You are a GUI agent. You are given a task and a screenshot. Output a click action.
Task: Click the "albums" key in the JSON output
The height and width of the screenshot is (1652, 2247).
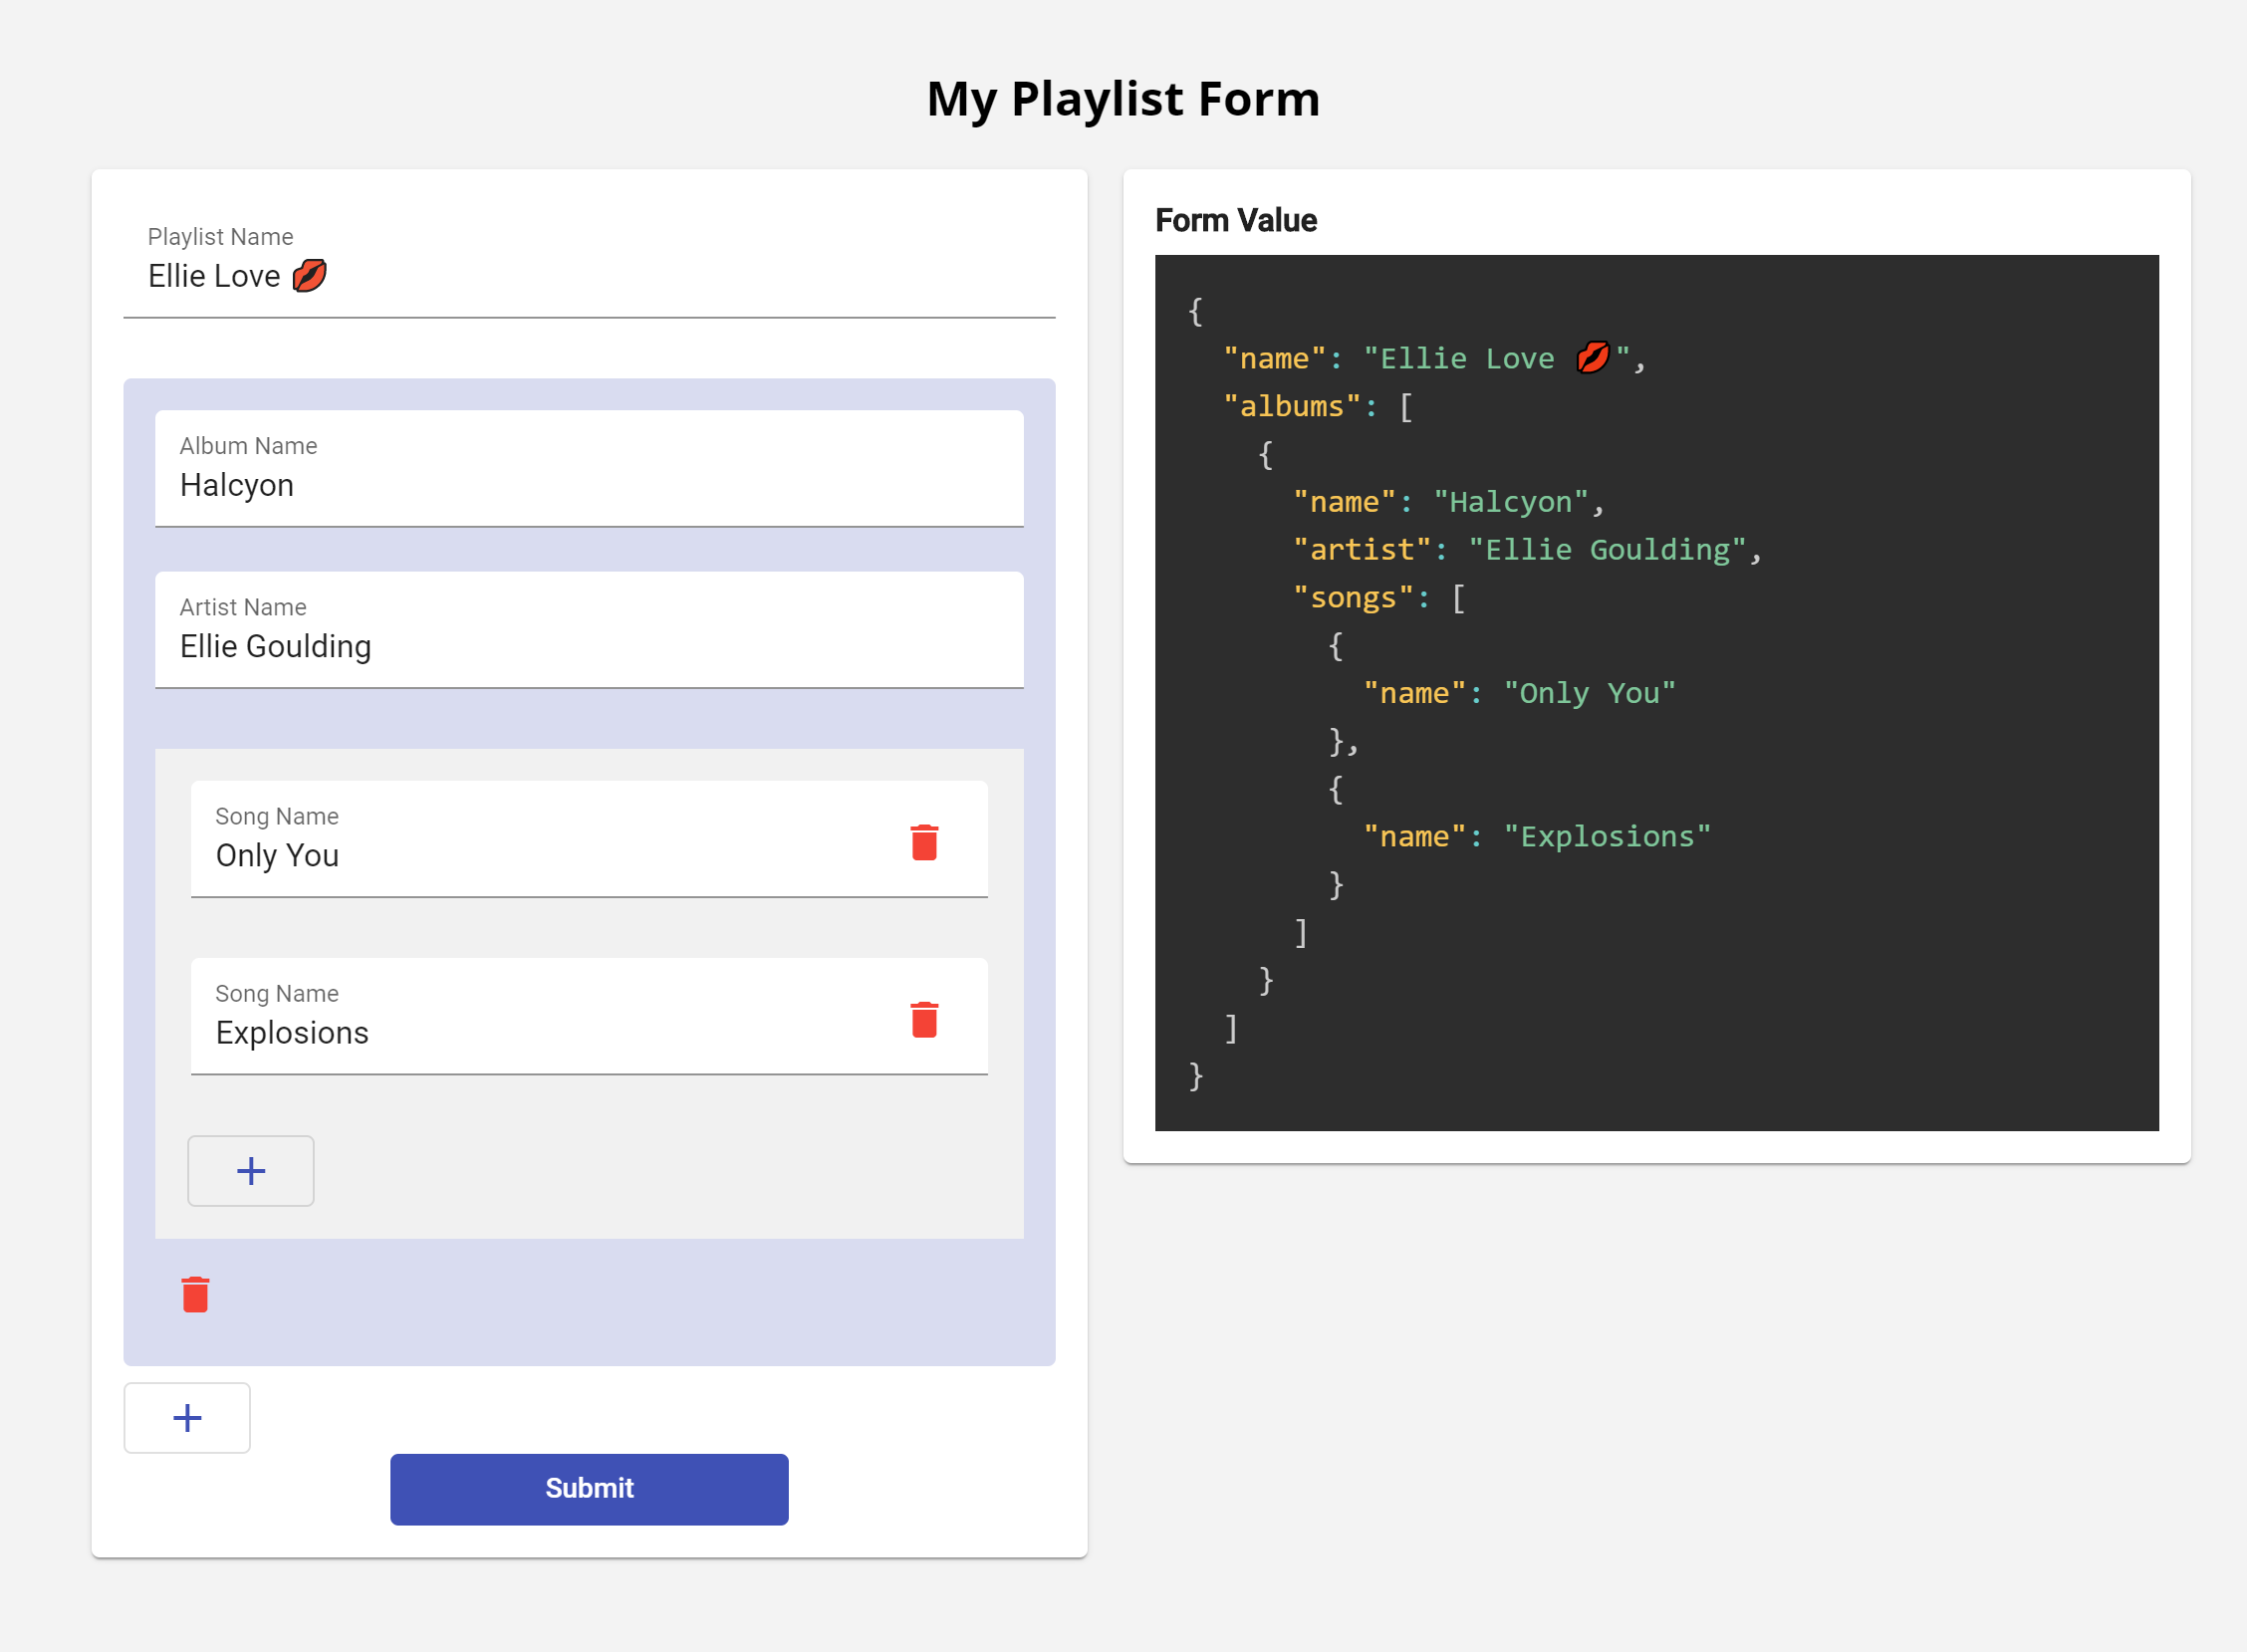pyautogui.click(x=1291, y=407)
